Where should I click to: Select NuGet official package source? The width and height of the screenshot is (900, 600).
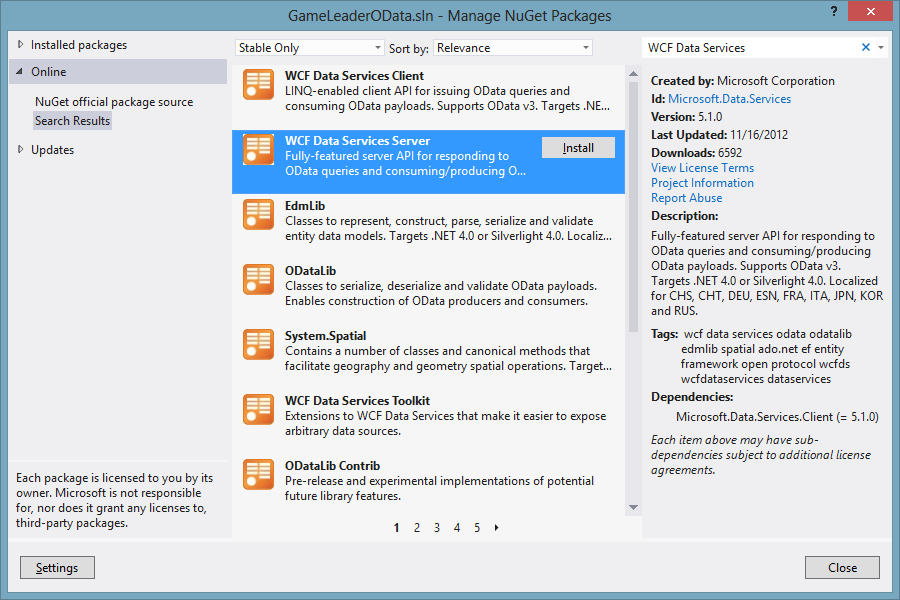114,102
